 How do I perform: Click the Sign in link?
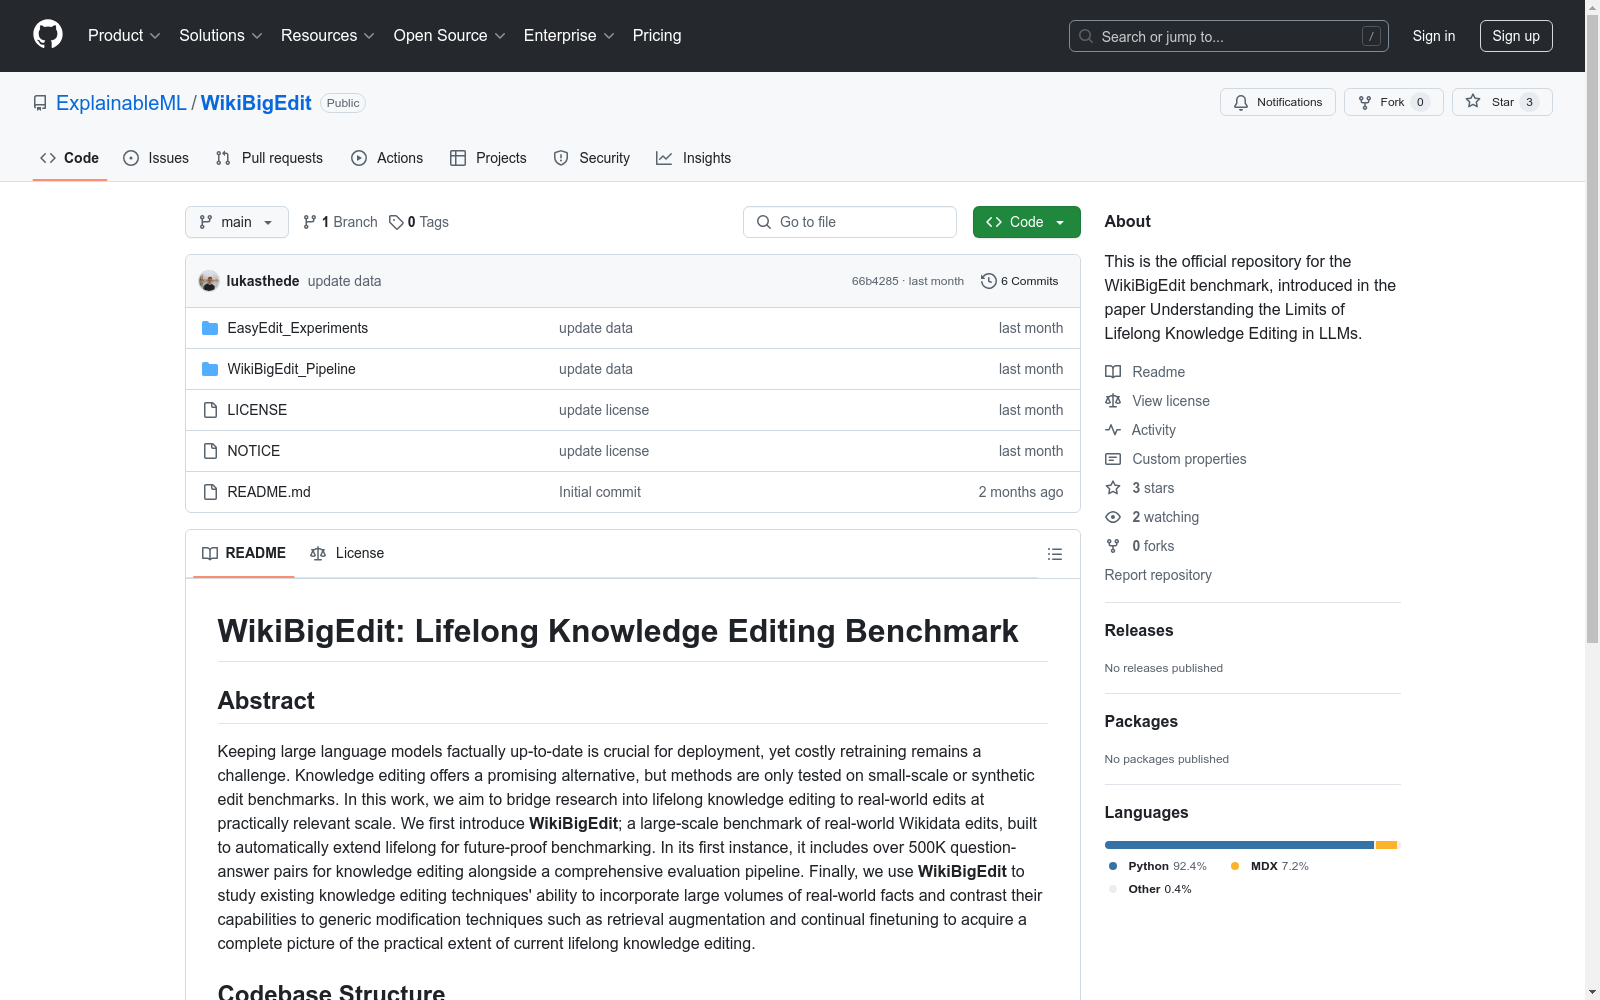click(x=1434, y=36)
